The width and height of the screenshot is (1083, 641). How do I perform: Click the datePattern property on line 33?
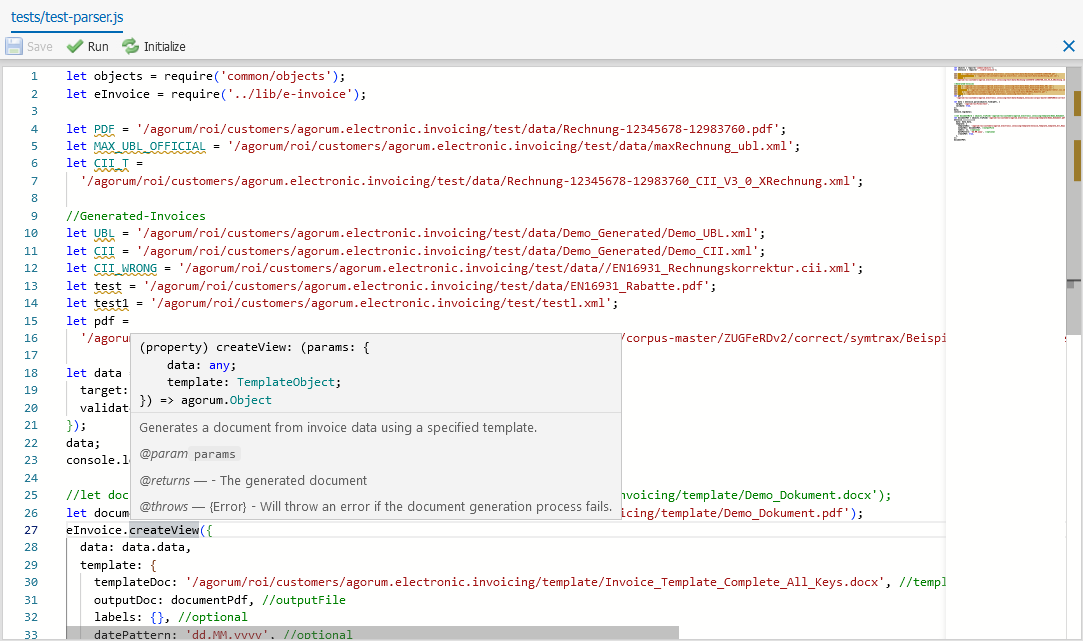point(135,634)
